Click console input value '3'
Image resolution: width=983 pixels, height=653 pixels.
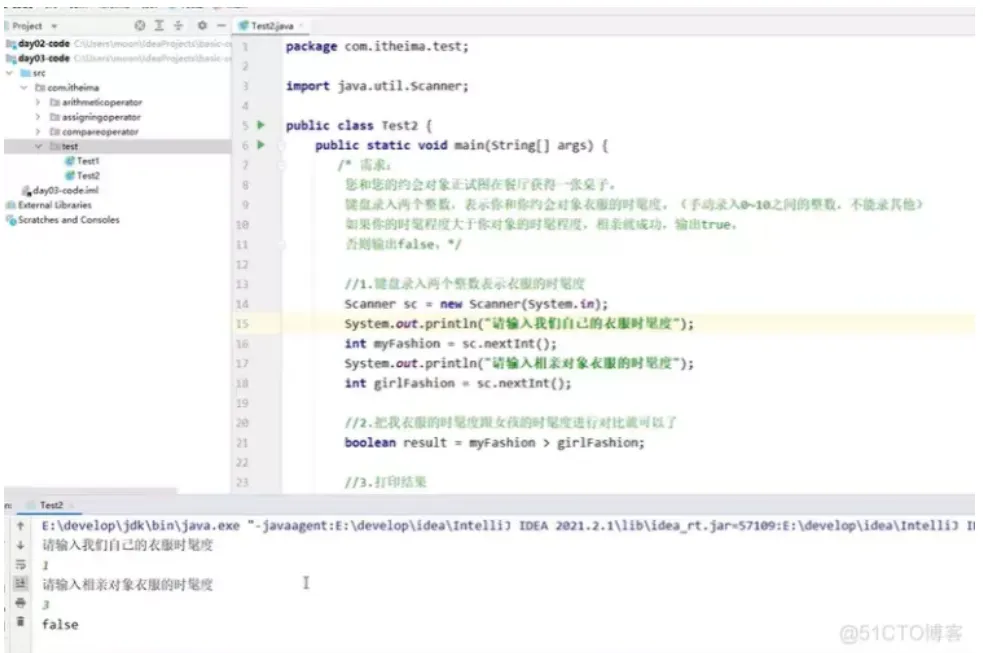pos(46,605)
